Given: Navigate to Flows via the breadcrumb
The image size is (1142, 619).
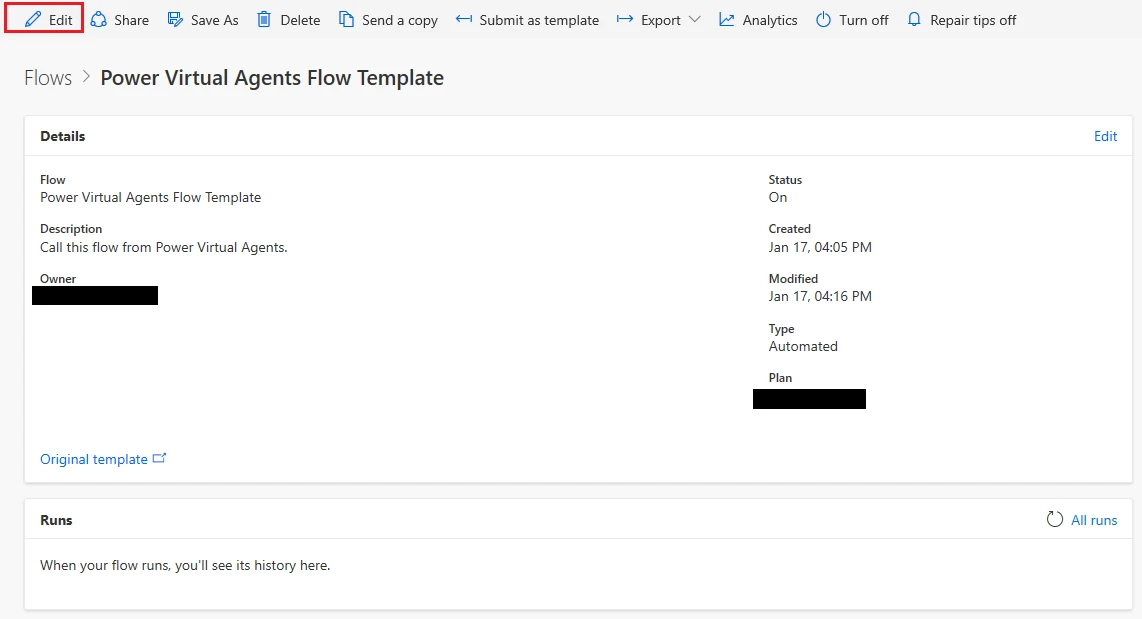Looking at the screenshot, I should click(x=47, y=77).
